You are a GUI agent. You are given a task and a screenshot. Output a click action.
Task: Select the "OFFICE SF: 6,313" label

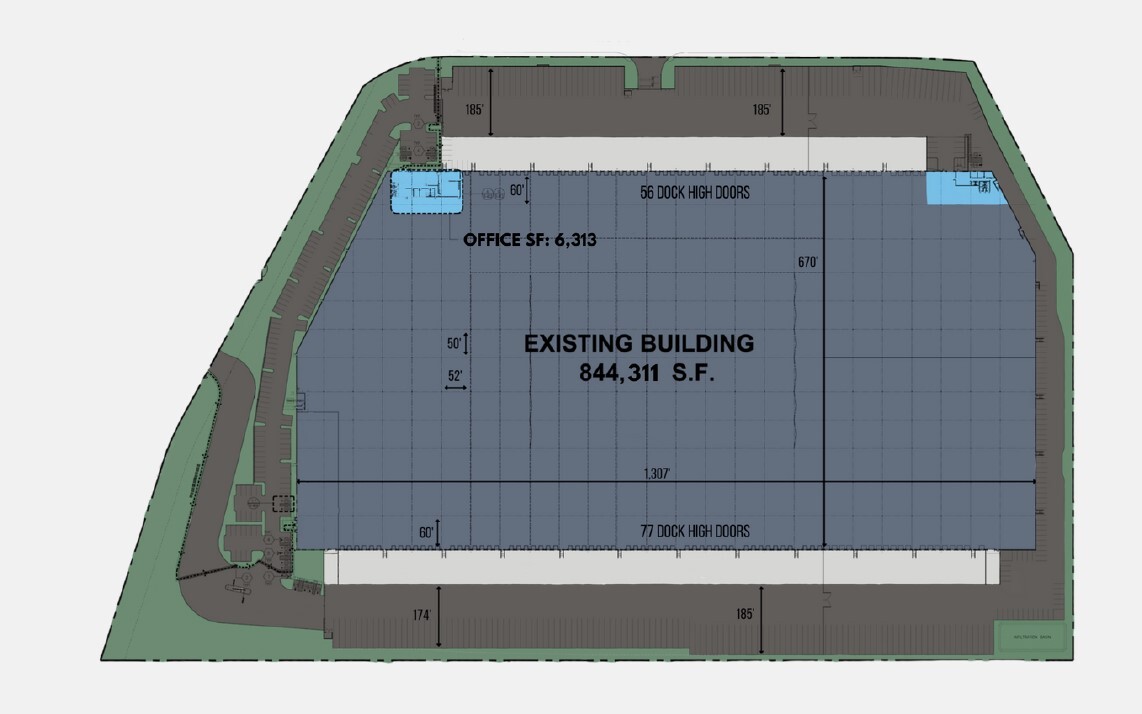(529, 240)
